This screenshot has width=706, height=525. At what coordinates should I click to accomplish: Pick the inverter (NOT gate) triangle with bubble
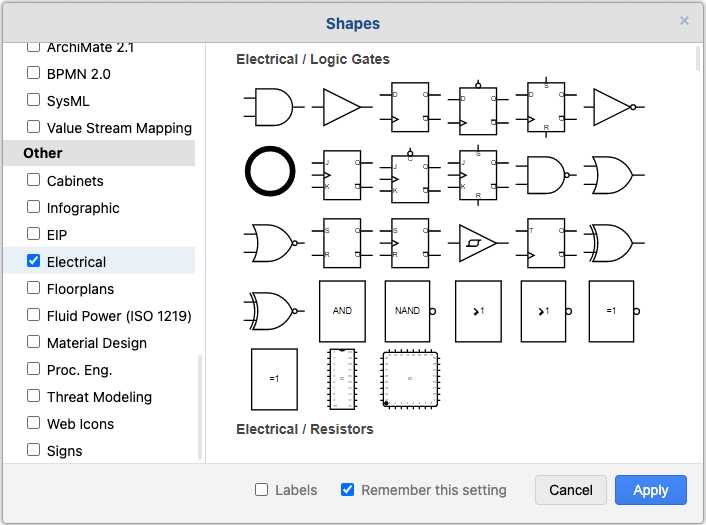point(614,107)
